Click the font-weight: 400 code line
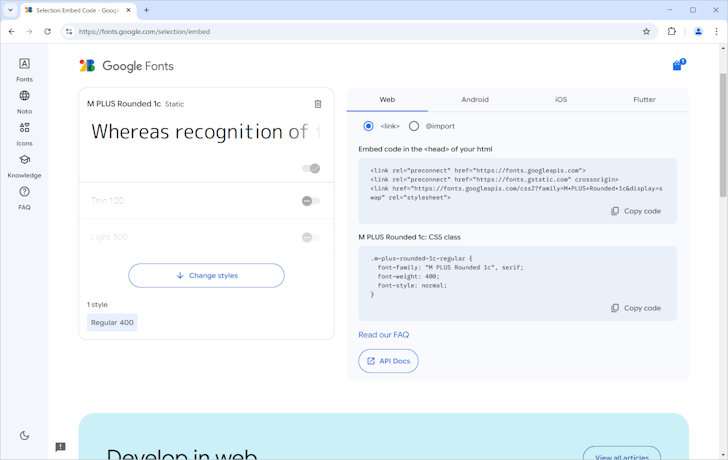 click(x=409, y=277)
